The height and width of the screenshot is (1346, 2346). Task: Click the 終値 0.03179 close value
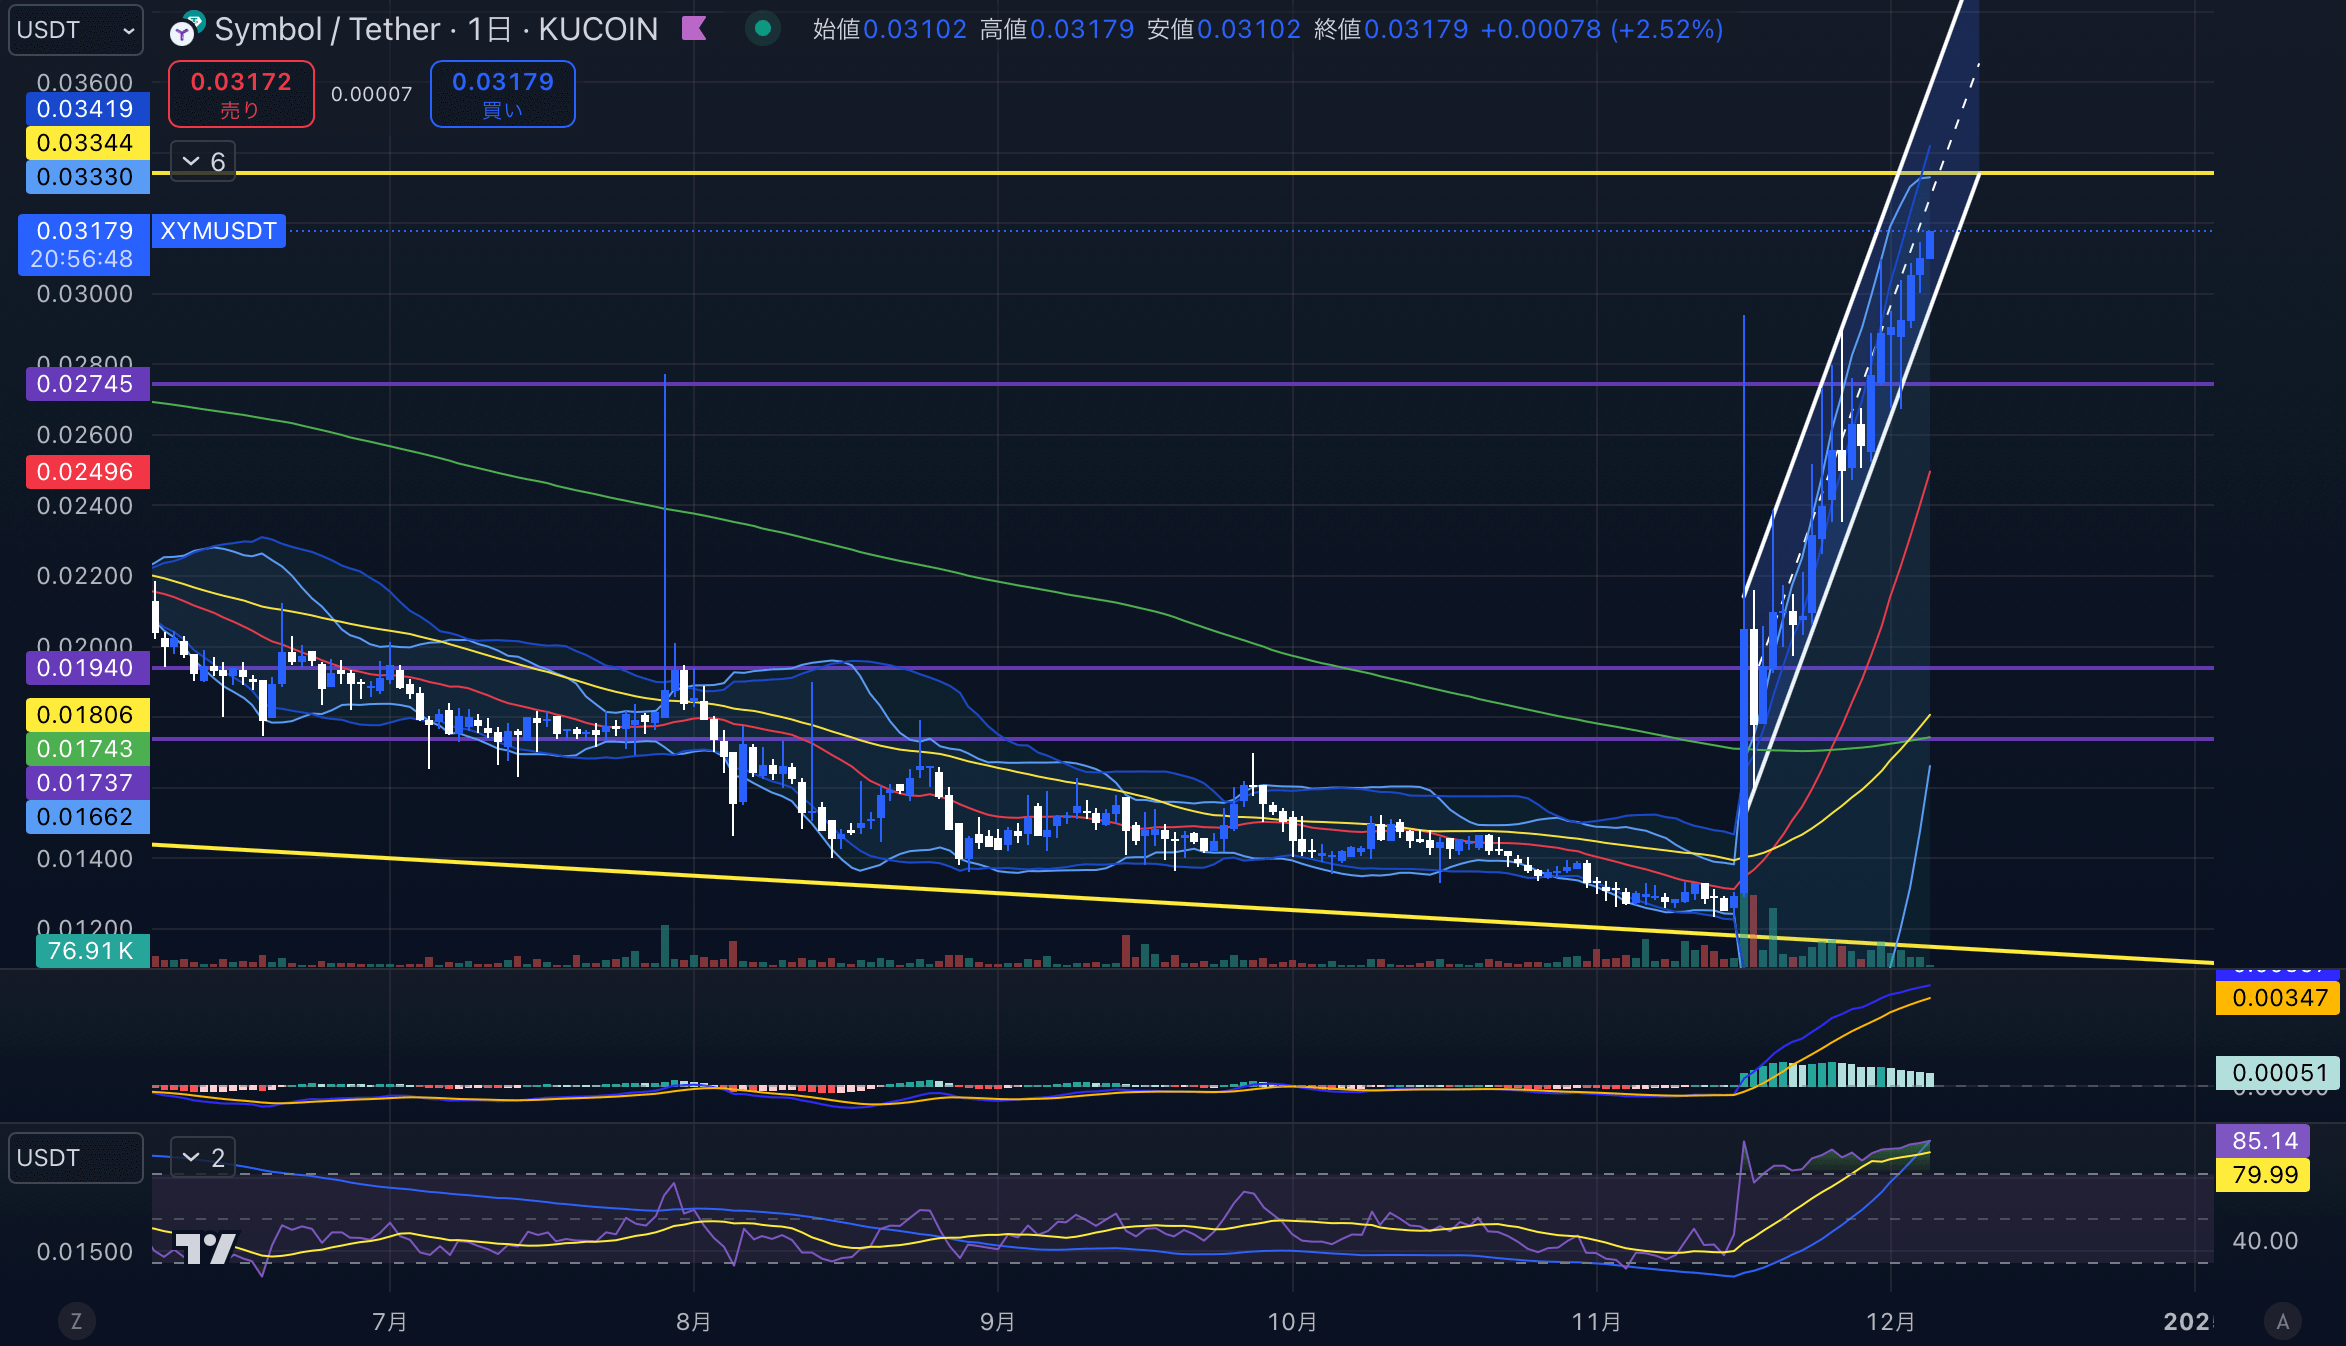tap(1391, 29)
